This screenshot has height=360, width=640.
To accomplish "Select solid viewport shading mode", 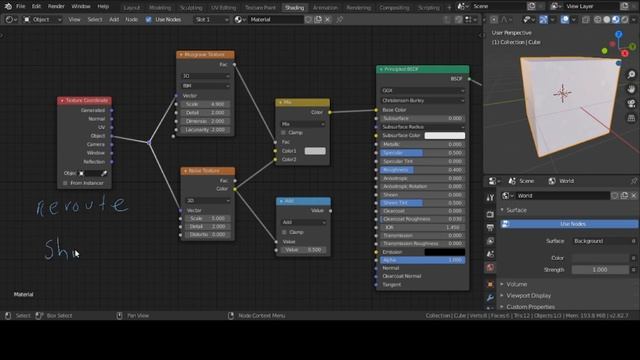I will coord(607,20).
